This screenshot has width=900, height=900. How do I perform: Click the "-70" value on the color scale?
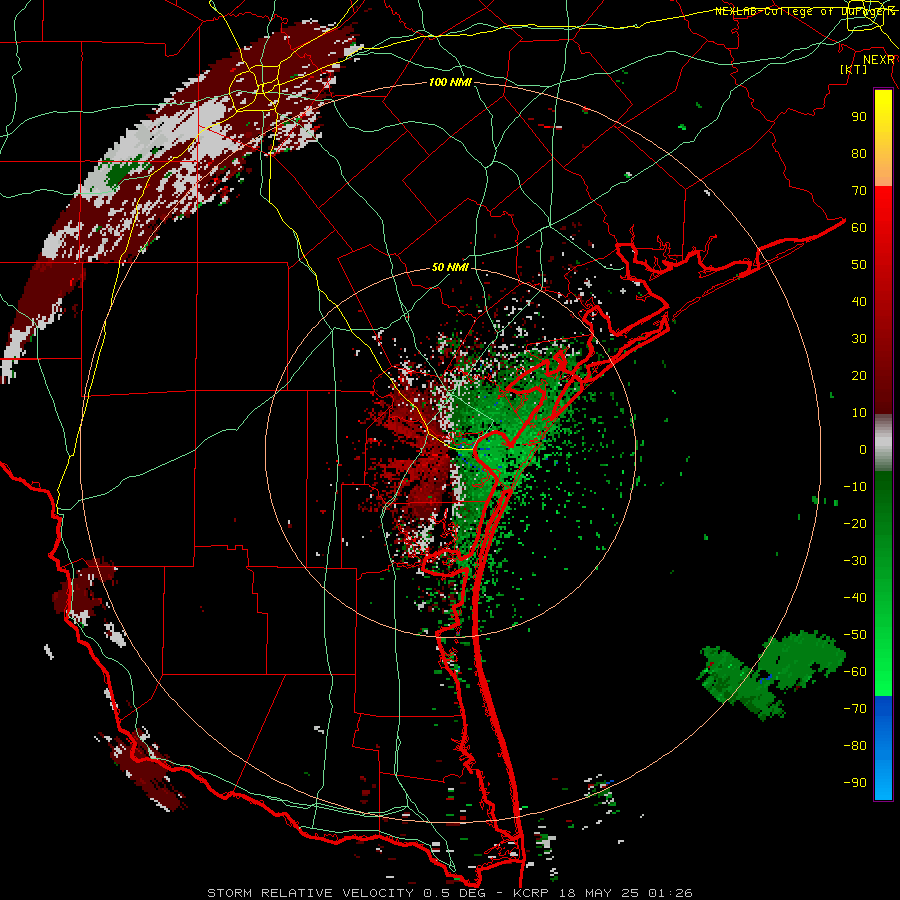(x=855, y=709)
